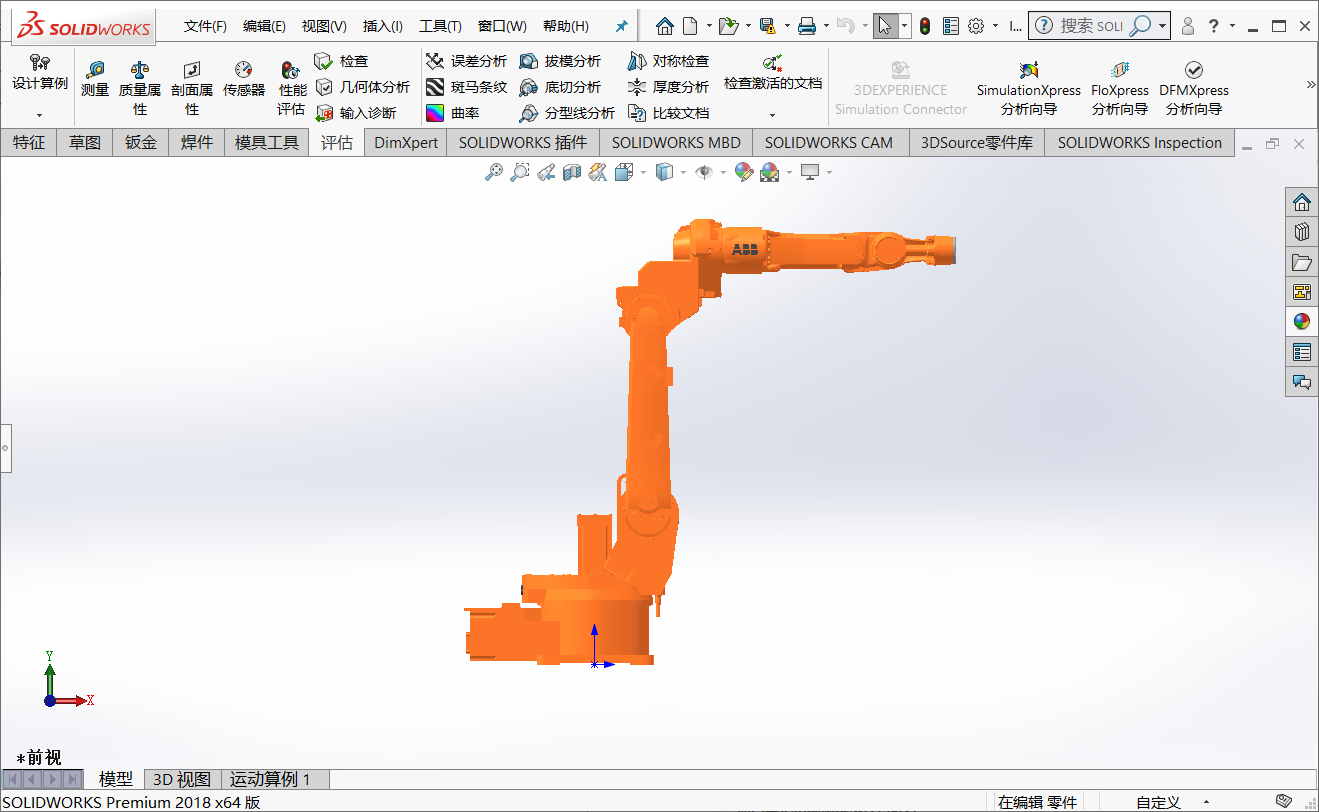Toggle the rebuild traffic light

pyautogui.click(x=925, y=26)
